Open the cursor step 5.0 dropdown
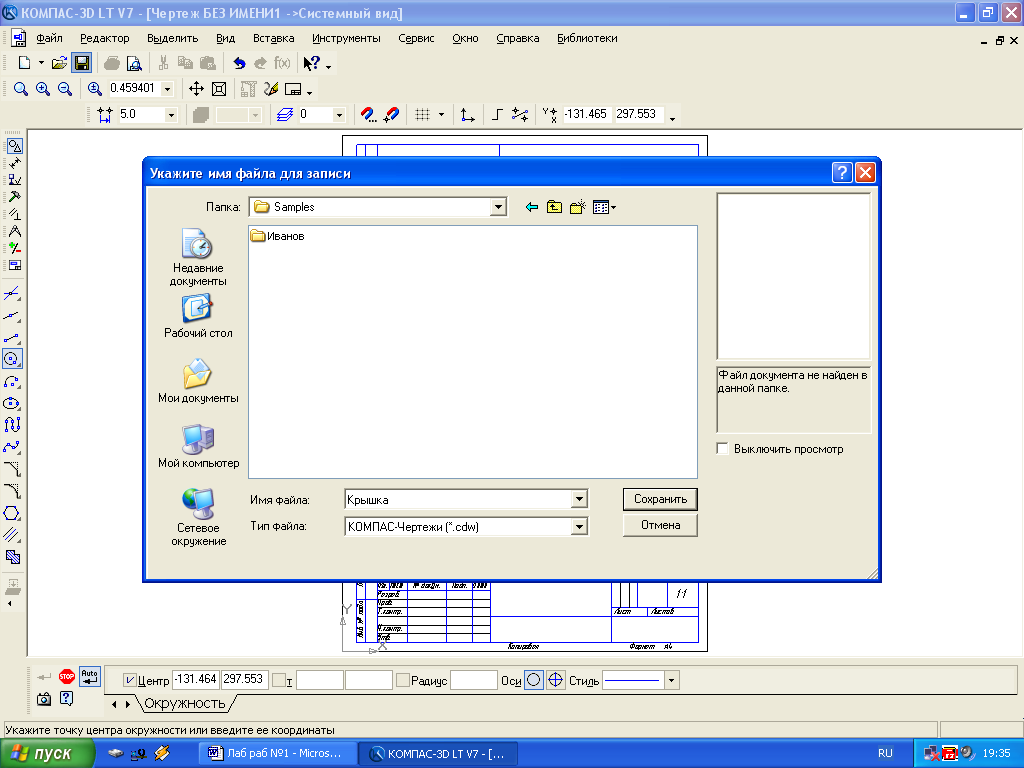1024x768 pixels. point(171,115)
